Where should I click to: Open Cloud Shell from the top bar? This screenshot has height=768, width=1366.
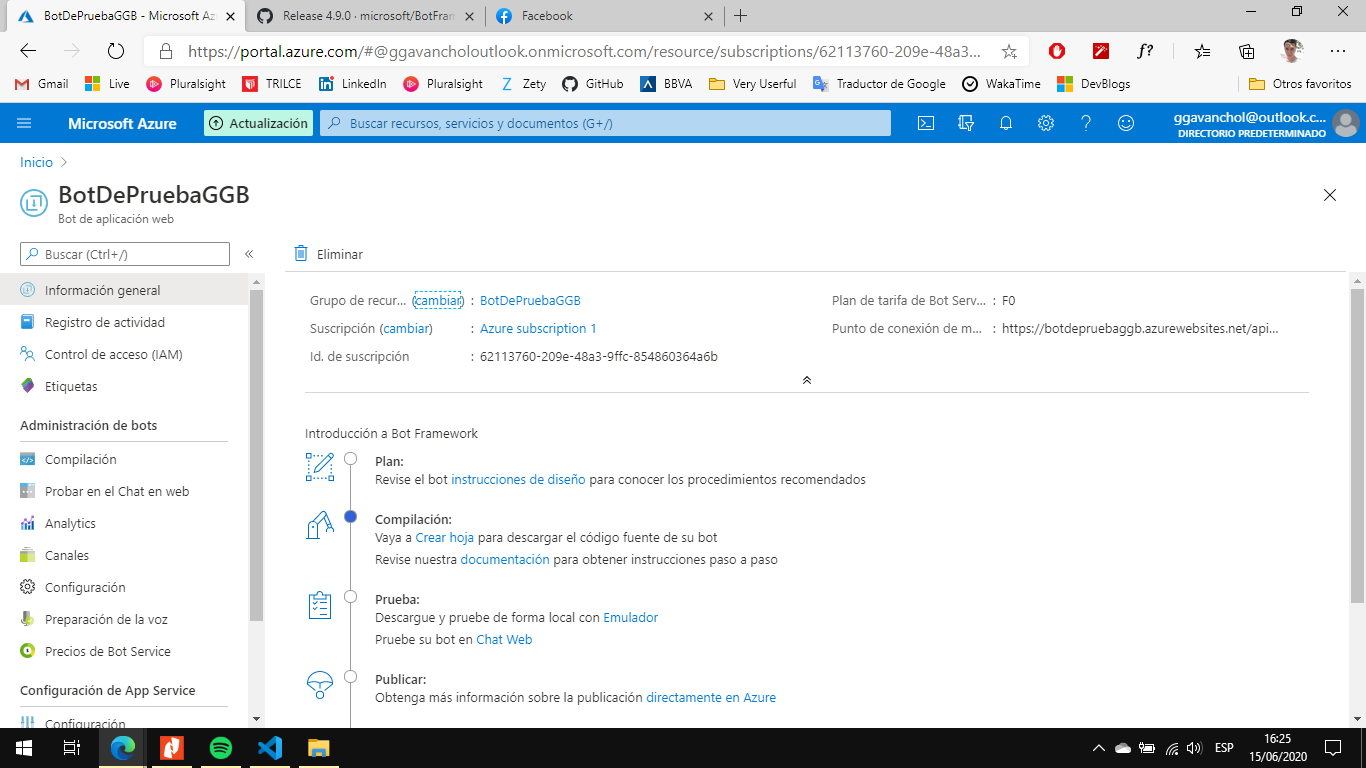926,123
